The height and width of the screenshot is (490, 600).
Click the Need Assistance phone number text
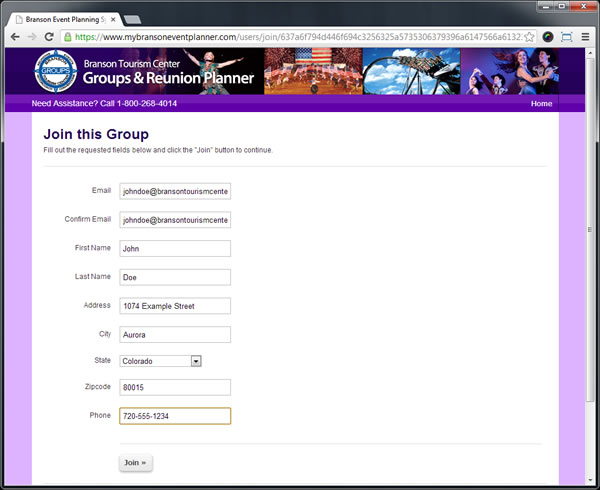coord(104,103)
